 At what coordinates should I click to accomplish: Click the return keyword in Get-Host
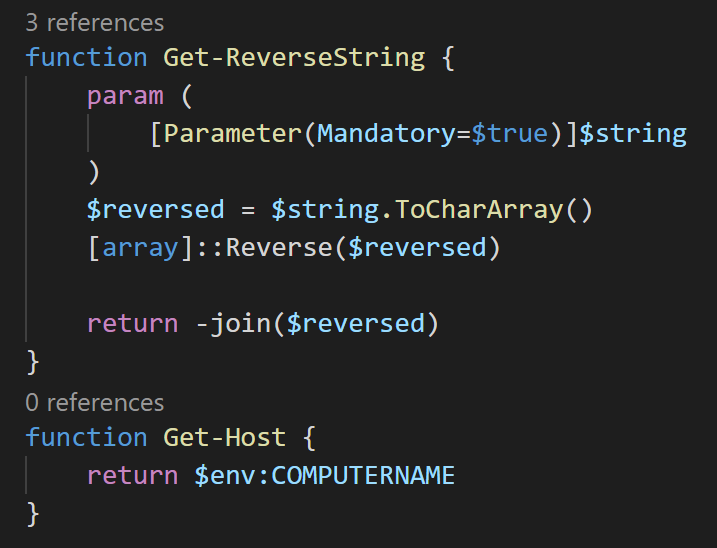133,476
